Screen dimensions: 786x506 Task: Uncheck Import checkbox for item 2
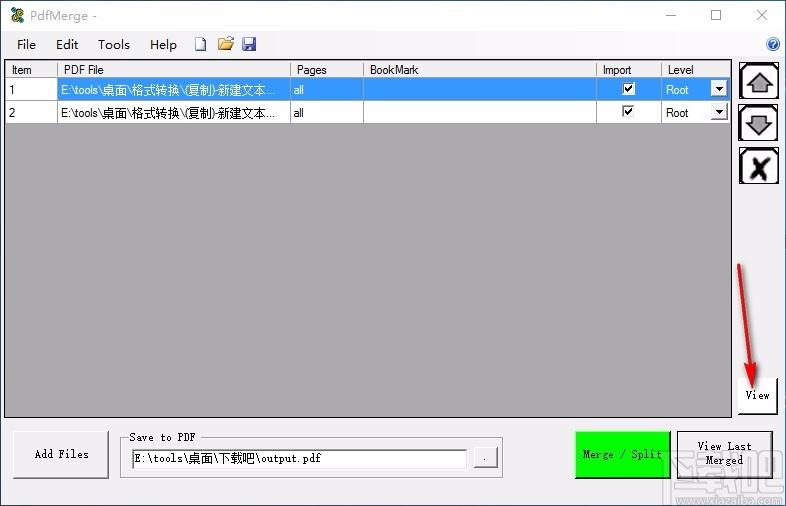(x=628, y=111)
